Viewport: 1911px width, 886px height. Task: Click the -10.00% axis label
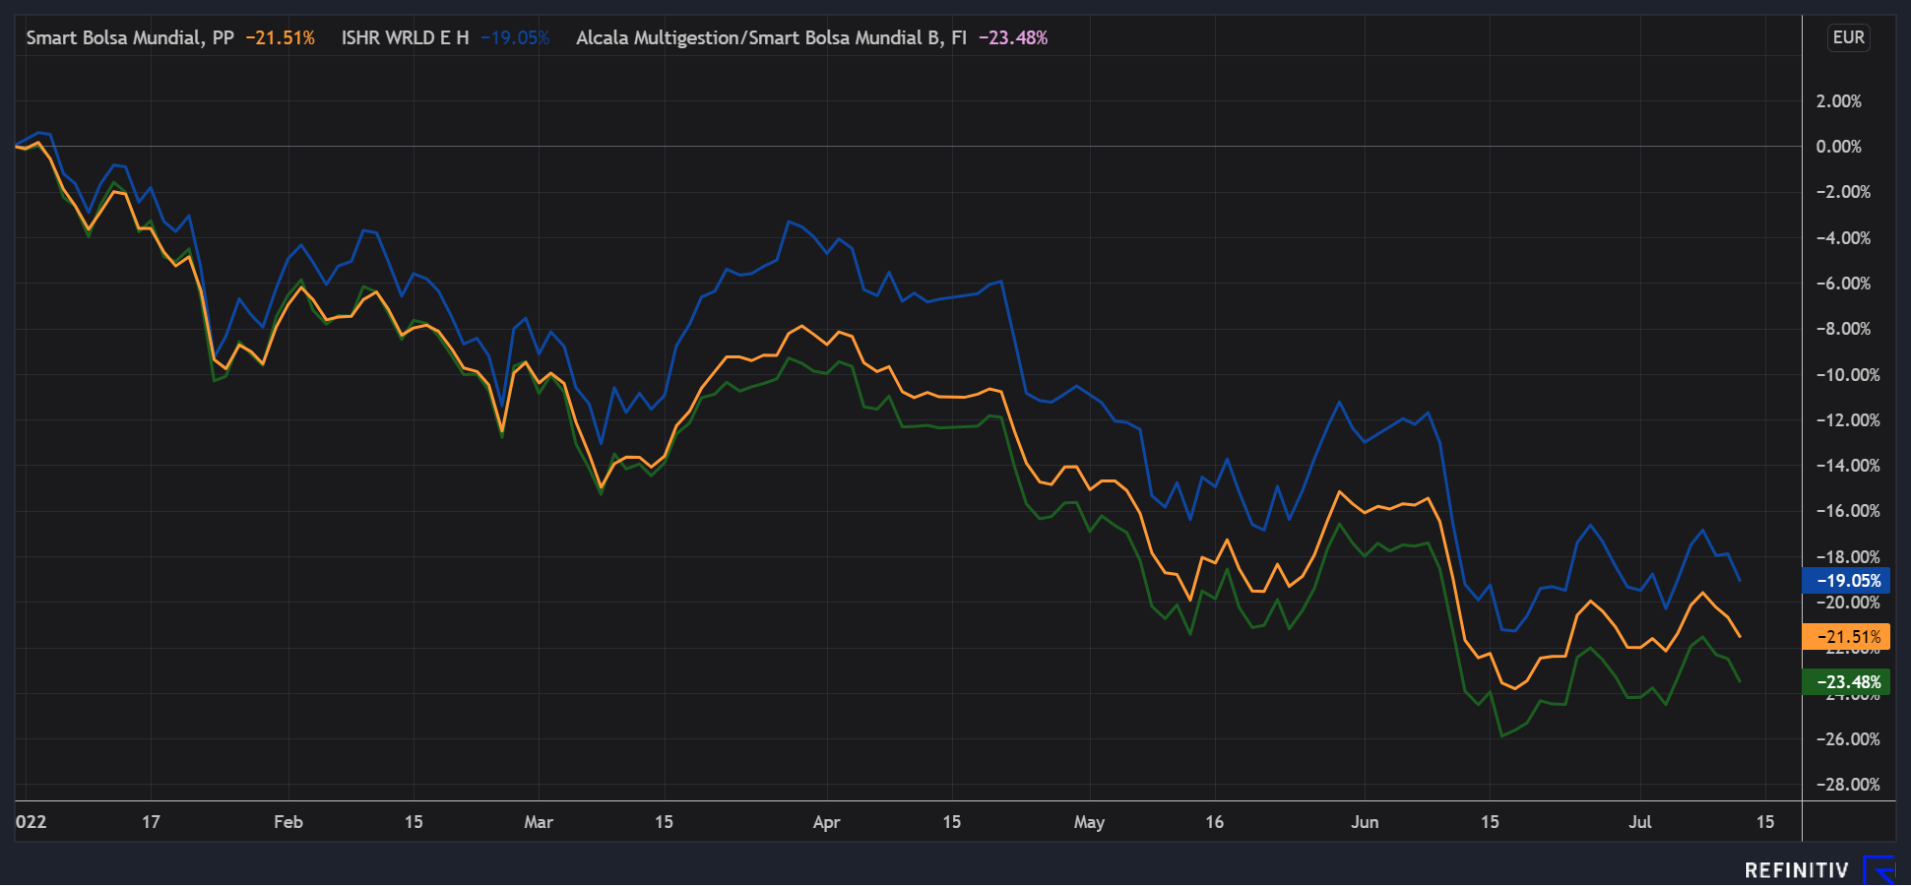tap(1847, 375)
